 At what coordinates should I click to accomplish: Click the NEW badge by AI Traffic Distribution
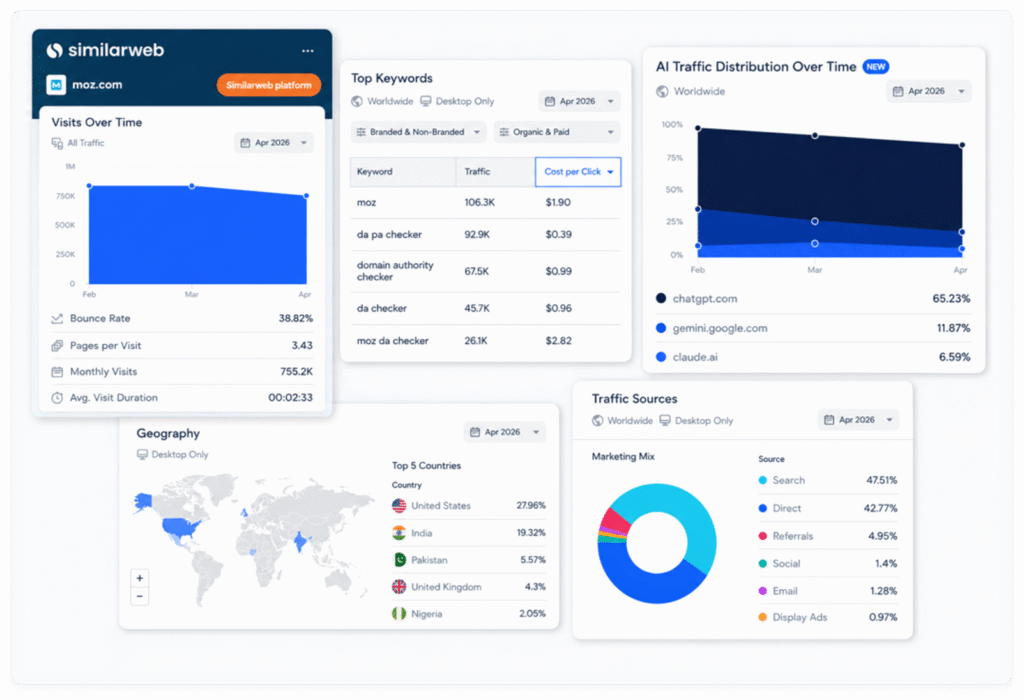coord(876,67)
